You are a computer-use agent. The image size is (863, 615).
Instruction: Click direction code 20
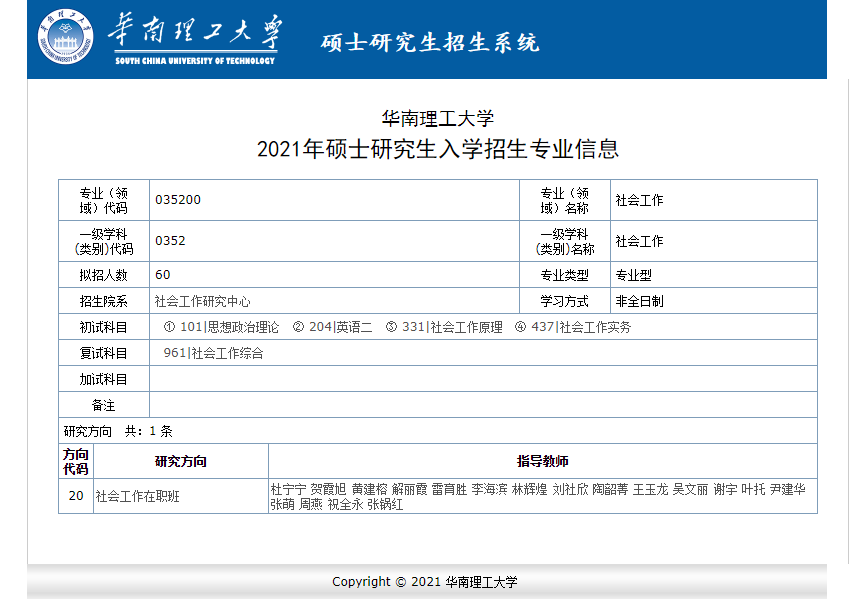coord(76,496)
